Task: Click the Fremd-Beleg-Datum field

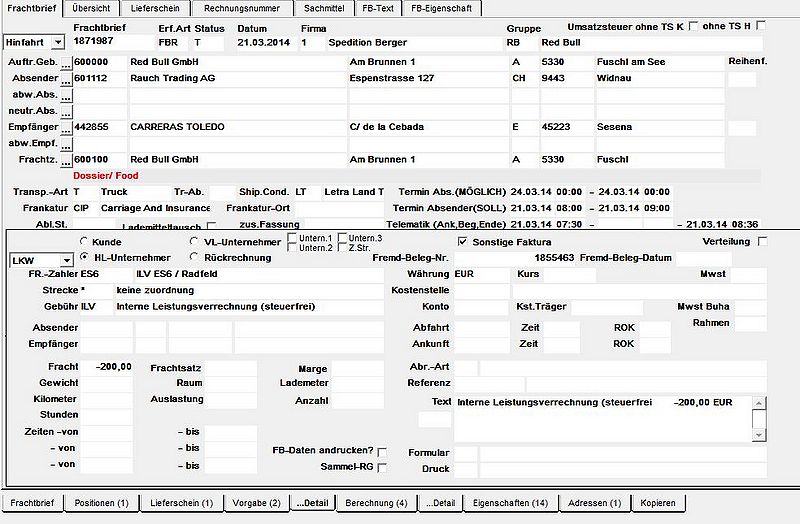Action: click(x=704, y=258)
